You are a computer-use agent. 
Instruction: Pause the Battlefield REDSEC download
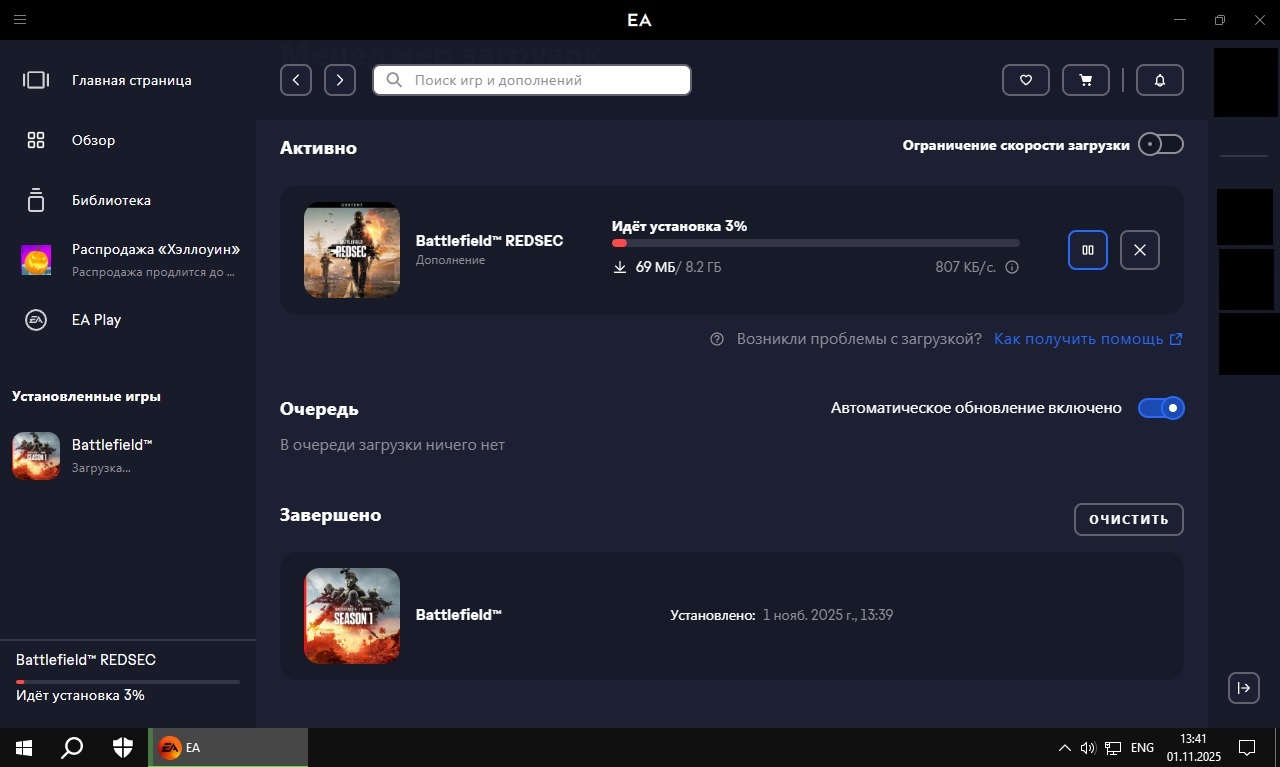(x=1088, y=250)
